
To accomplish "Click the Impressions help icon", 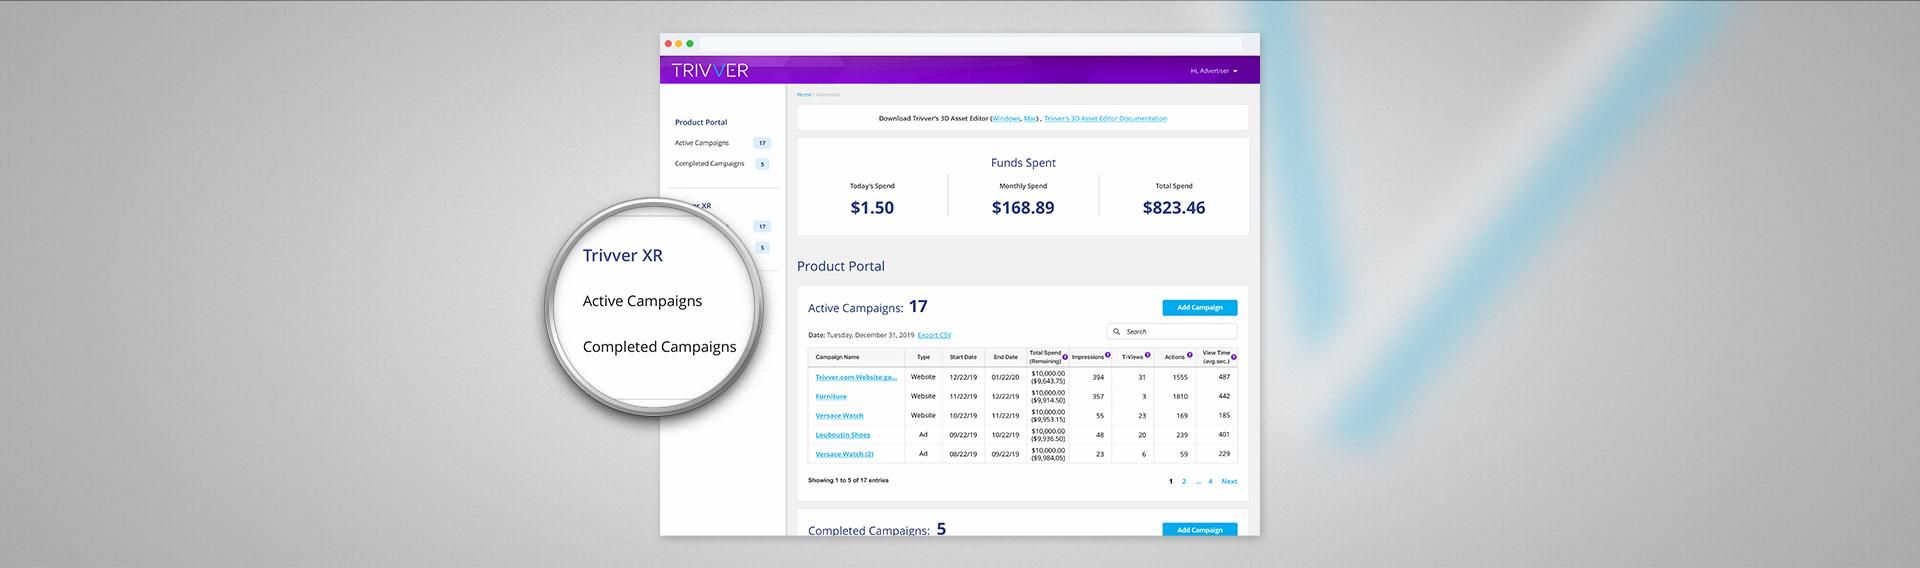I will (1108, 355).
